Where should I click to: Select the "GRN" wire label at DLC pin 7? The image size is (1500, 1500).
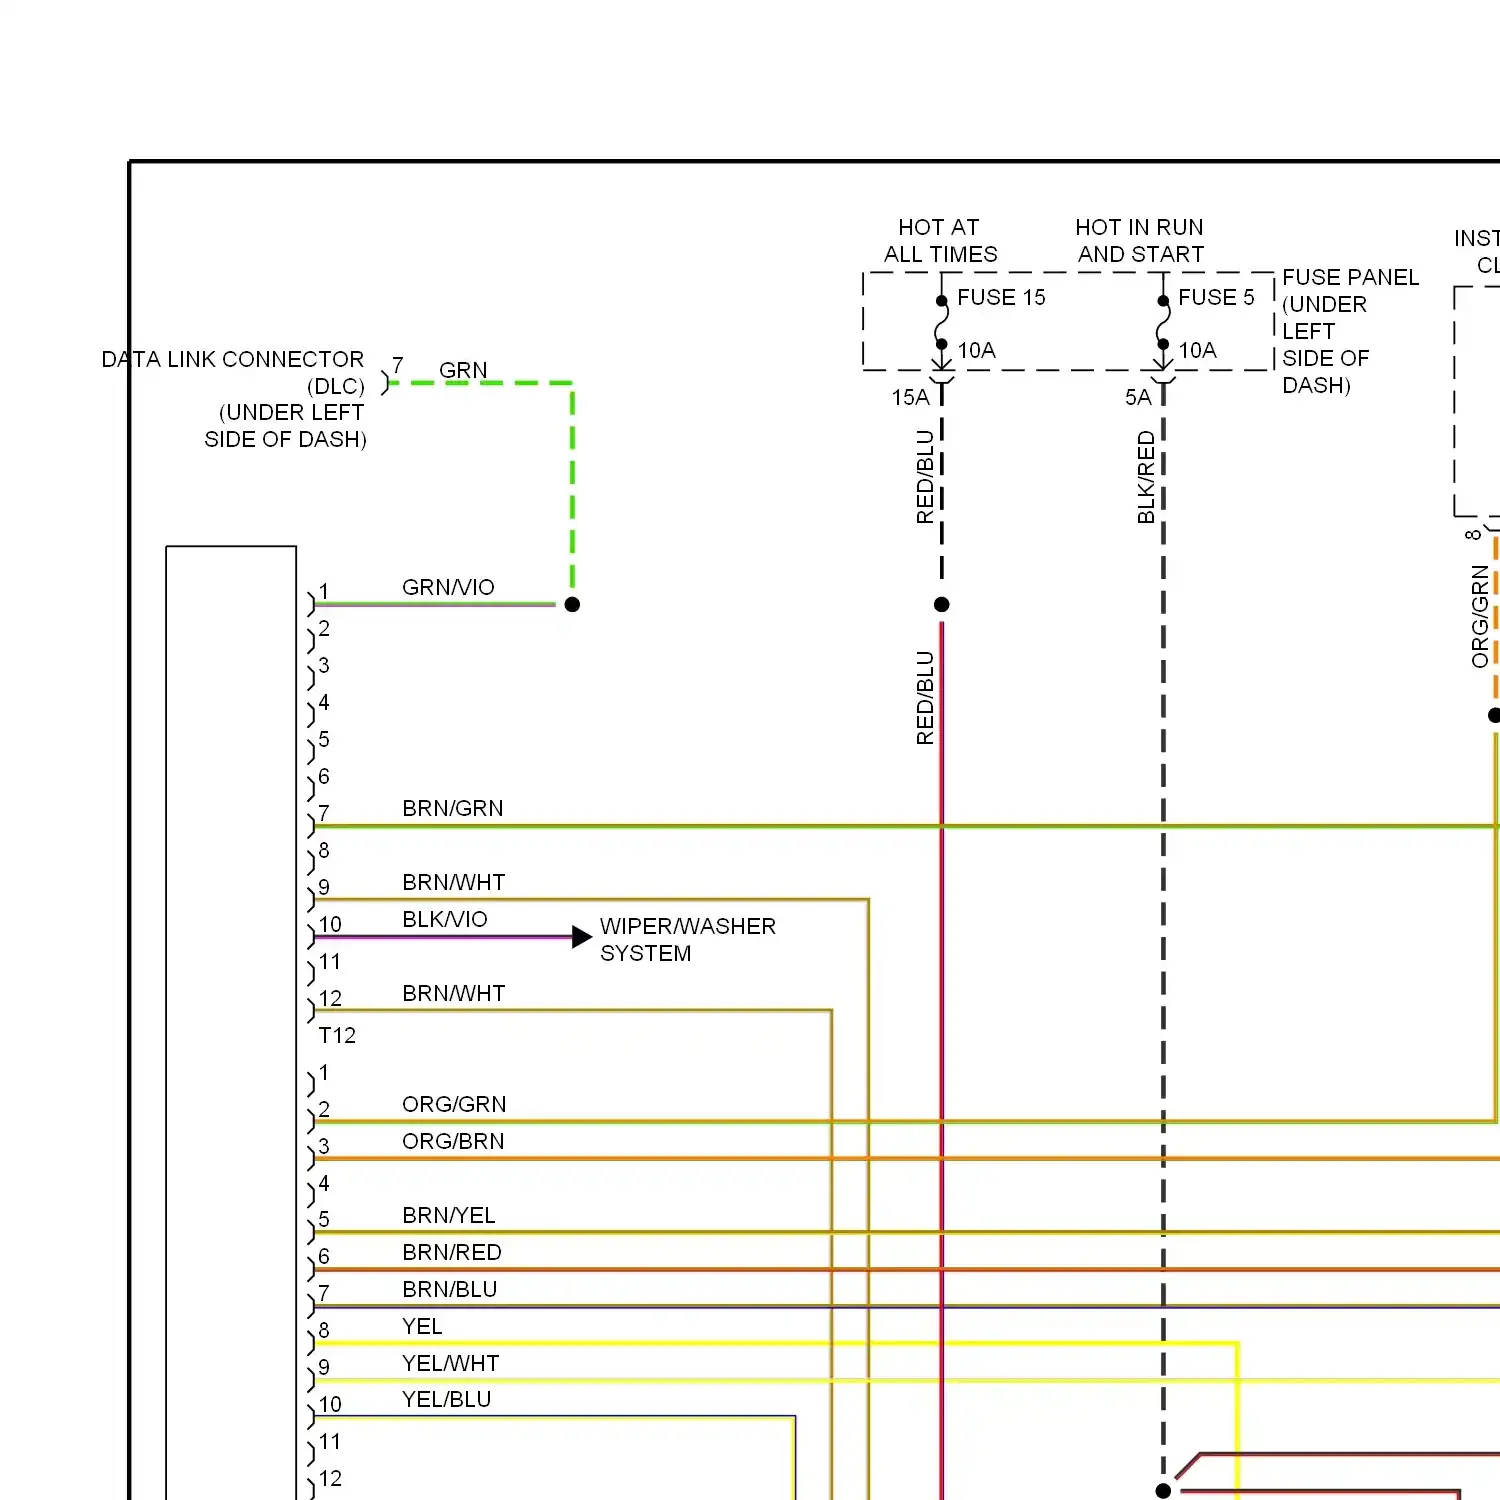coord(463,370)
